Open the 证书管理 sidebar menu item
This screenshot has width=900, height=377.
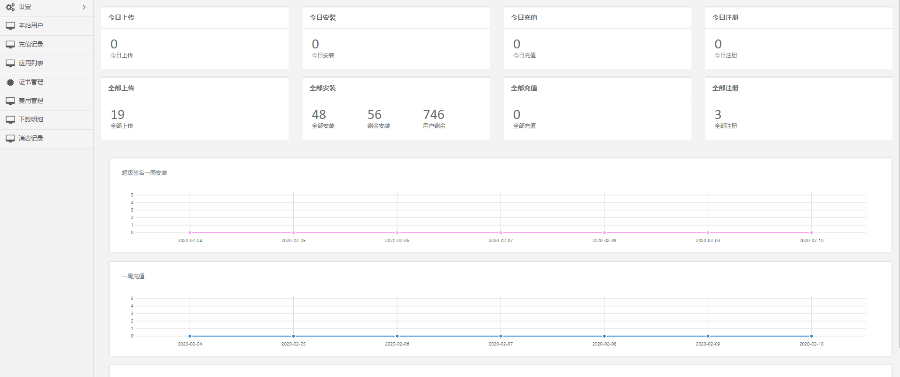(46, 82)
